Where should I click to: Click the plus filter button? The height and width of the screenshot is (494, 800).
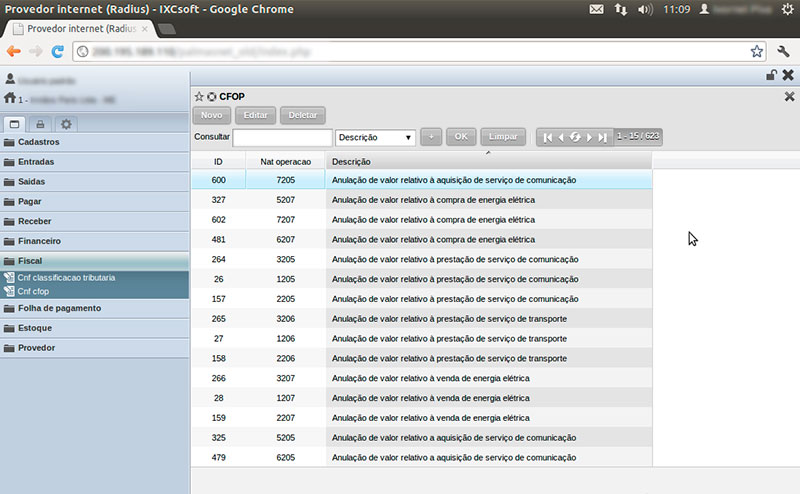(431, 137)
